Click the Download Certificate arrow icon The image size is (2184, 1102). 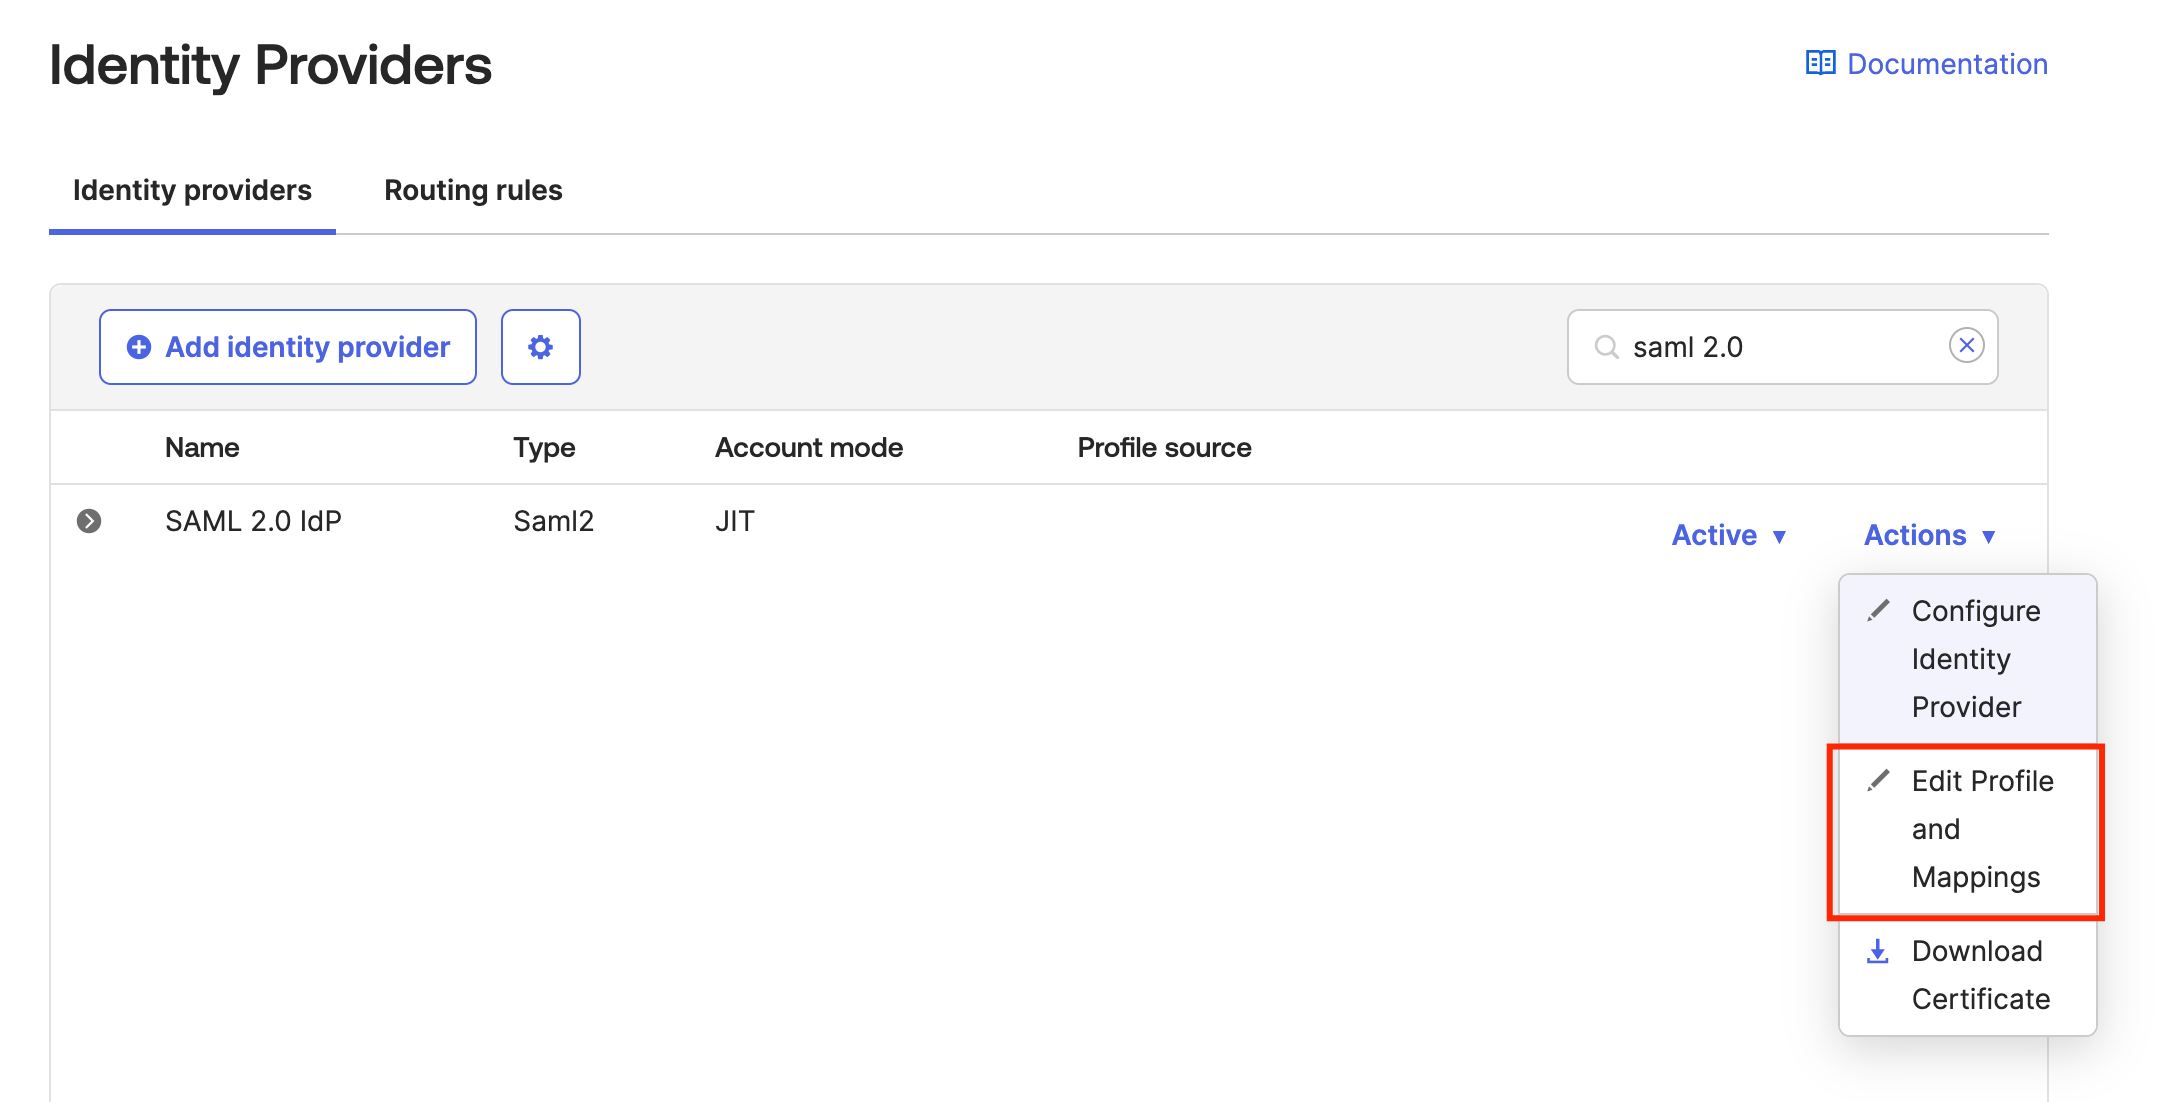click(1877, 951)
